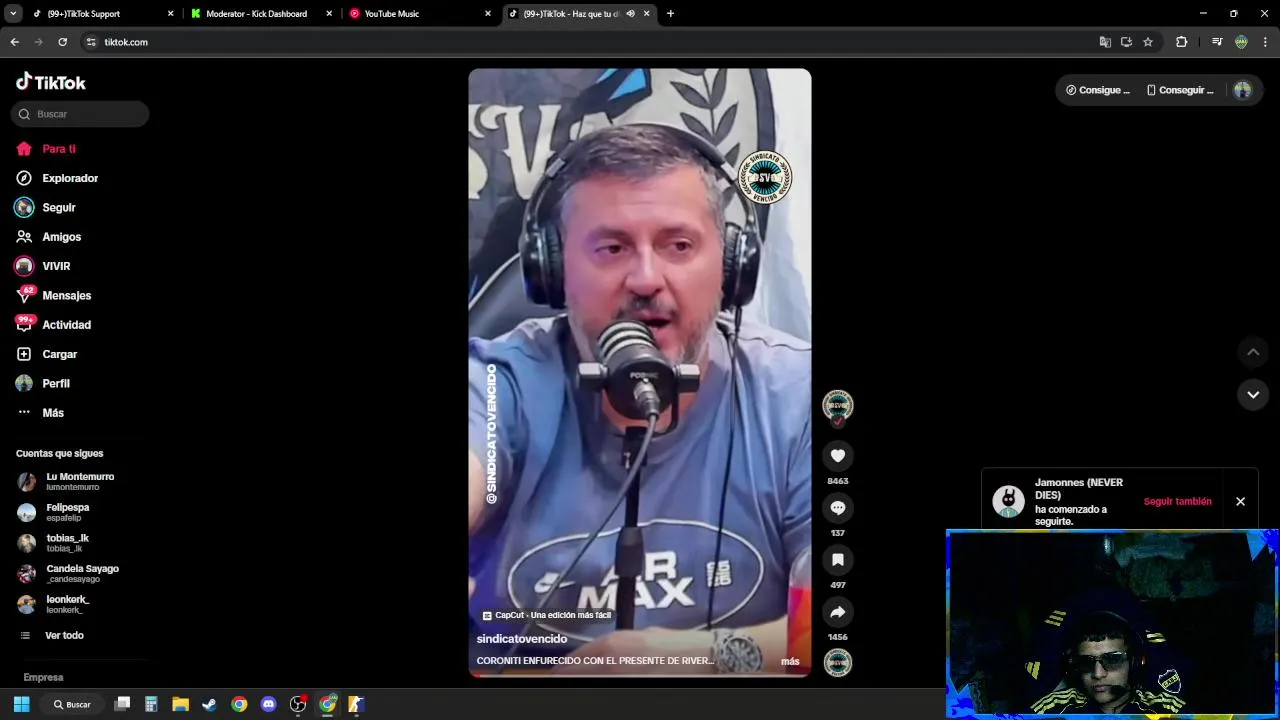Viewport: 1280px width, 720px height.
Task: Go to previous video with up arrow
Action: pos(1253,352)
